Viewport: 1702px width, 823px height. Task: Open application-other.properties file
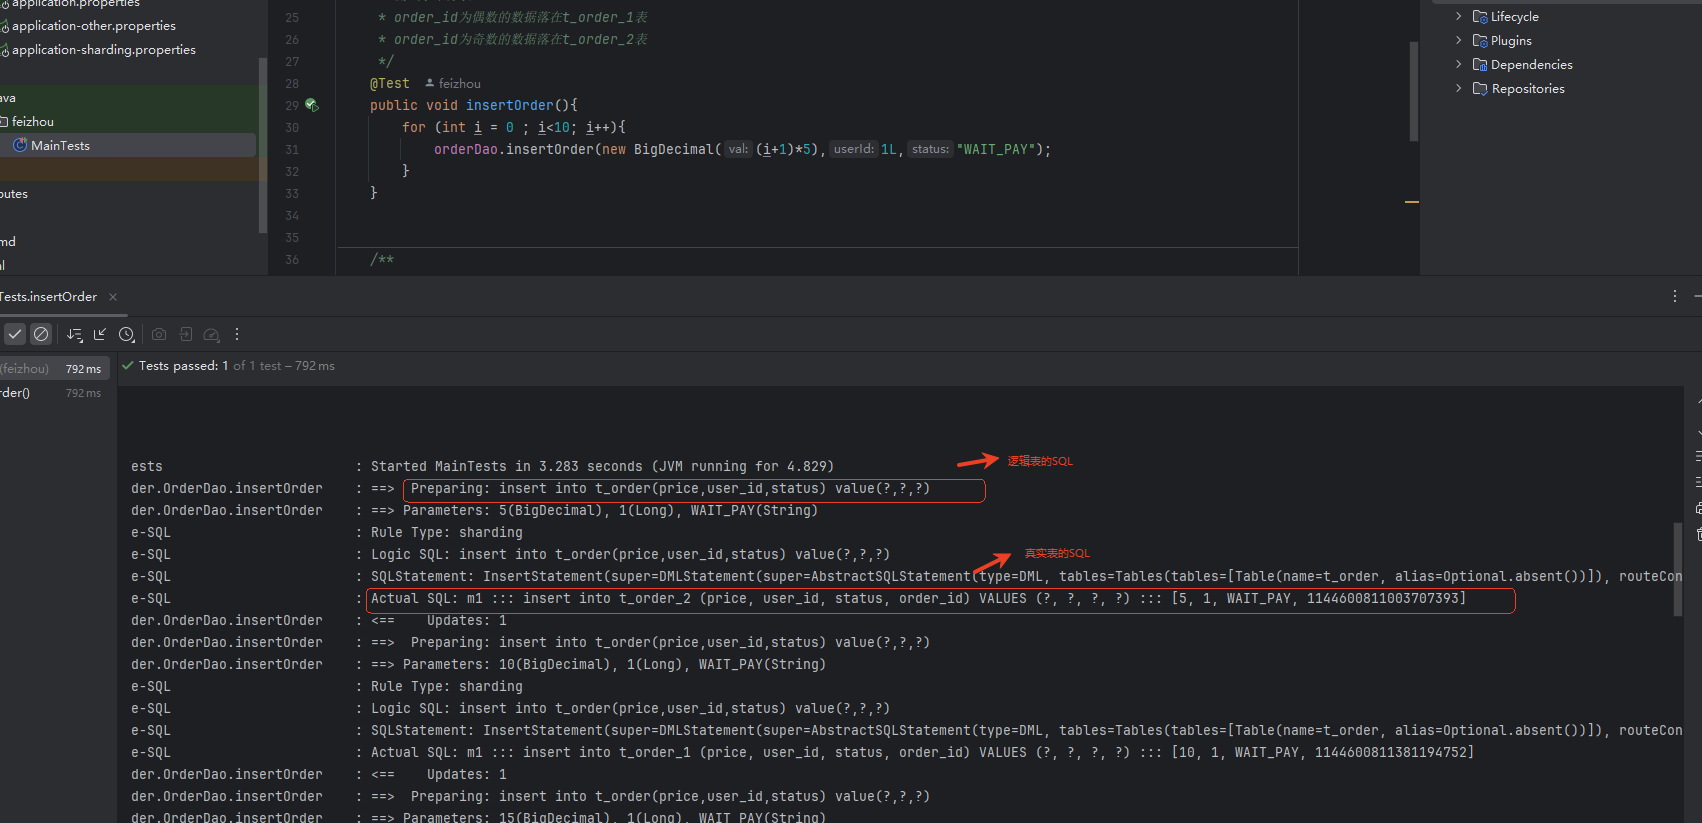pos(93,26)
